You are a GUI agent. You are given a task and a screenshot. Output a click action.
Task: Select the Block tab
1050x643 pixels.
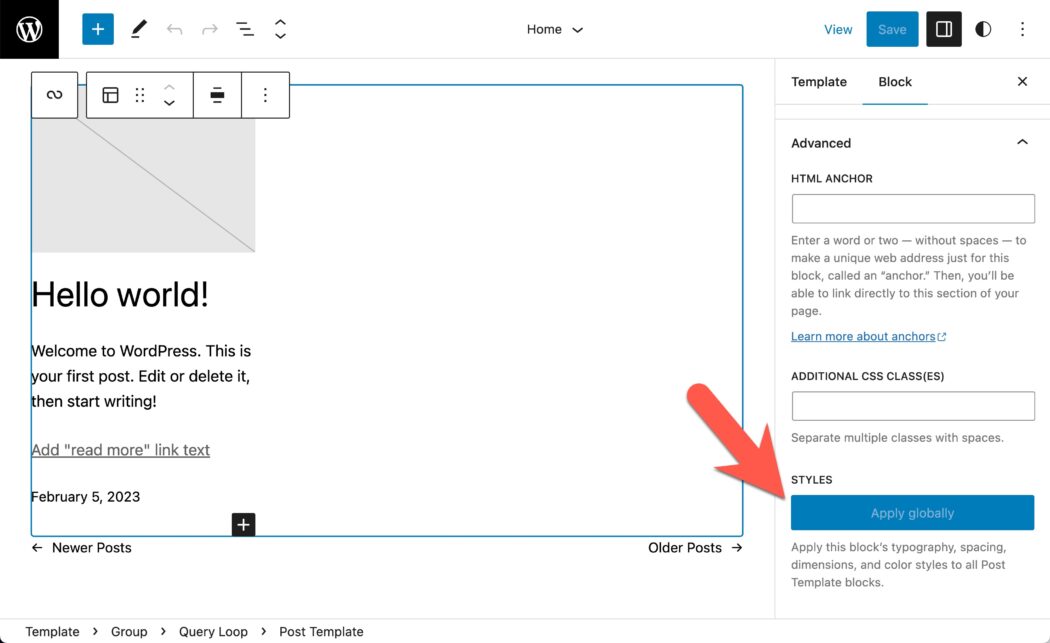click(895, 82)
